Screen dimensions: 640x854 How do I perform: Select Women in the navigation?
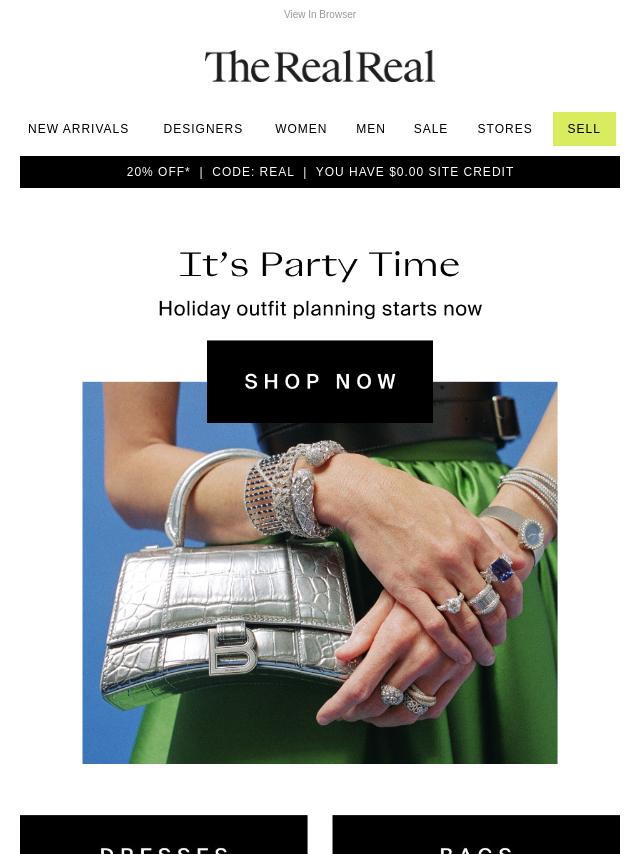coord(301,129)
